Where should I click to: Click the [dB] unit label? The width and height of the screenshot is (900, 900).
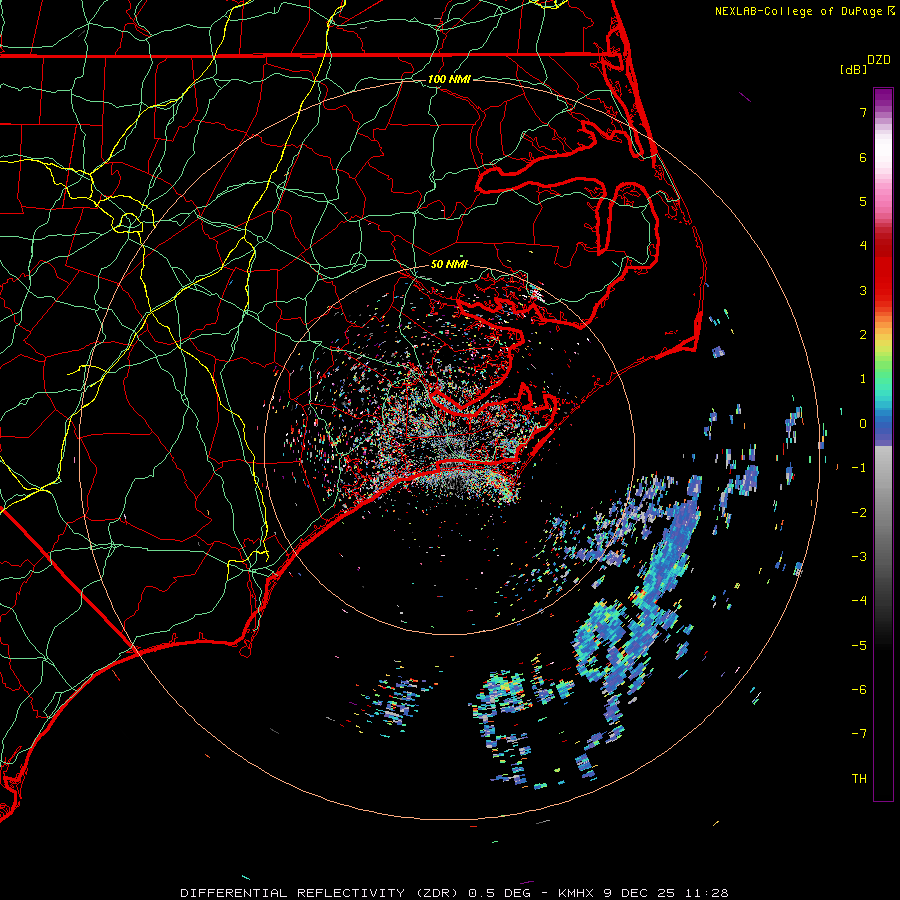(x=853, y=69)
